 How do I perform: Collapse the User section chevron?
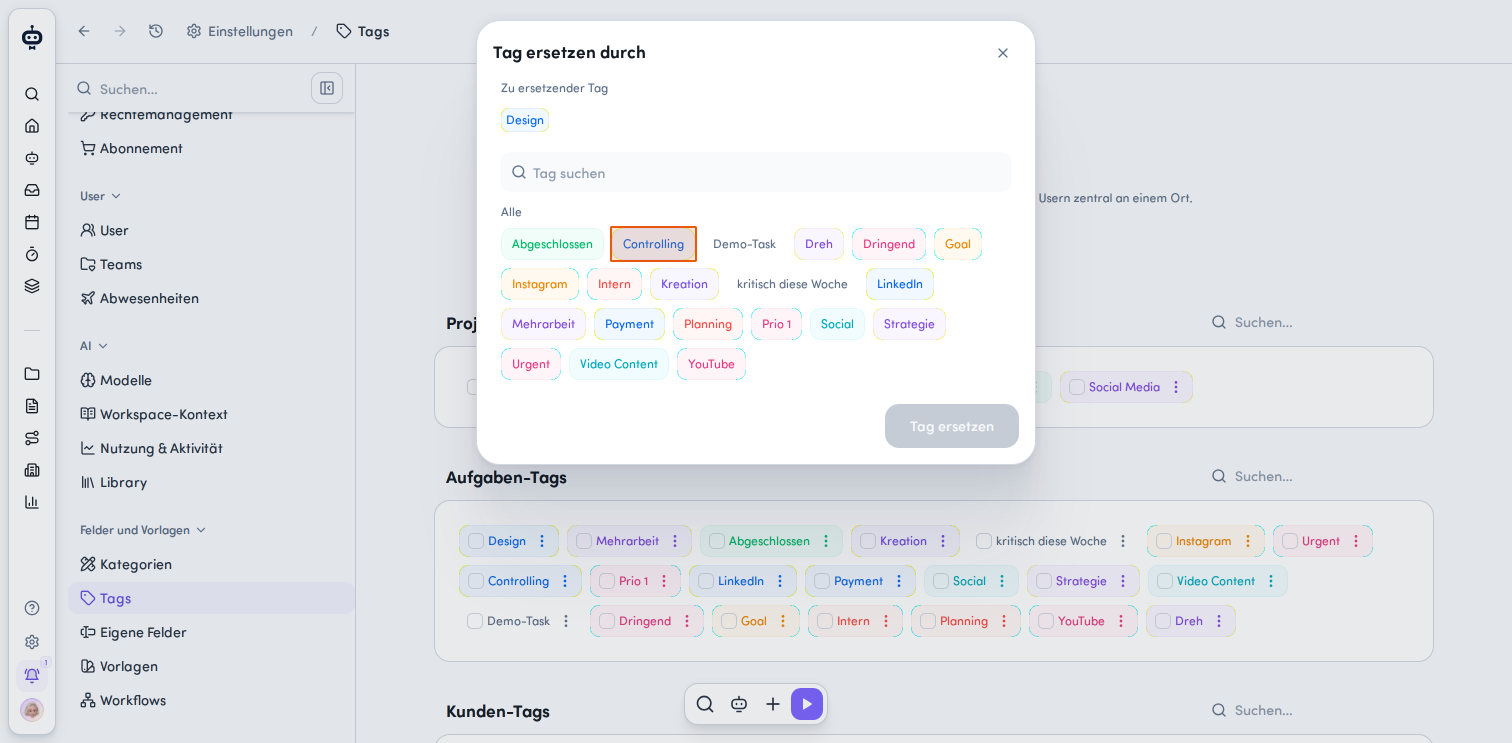116,196
